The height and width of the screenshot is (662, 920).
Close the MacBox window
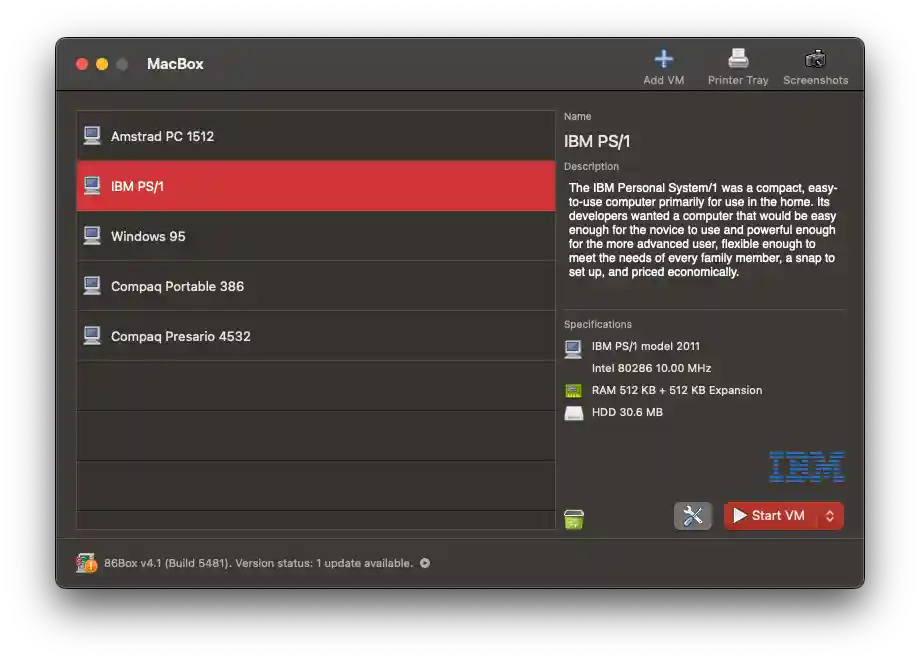point(82,64)
